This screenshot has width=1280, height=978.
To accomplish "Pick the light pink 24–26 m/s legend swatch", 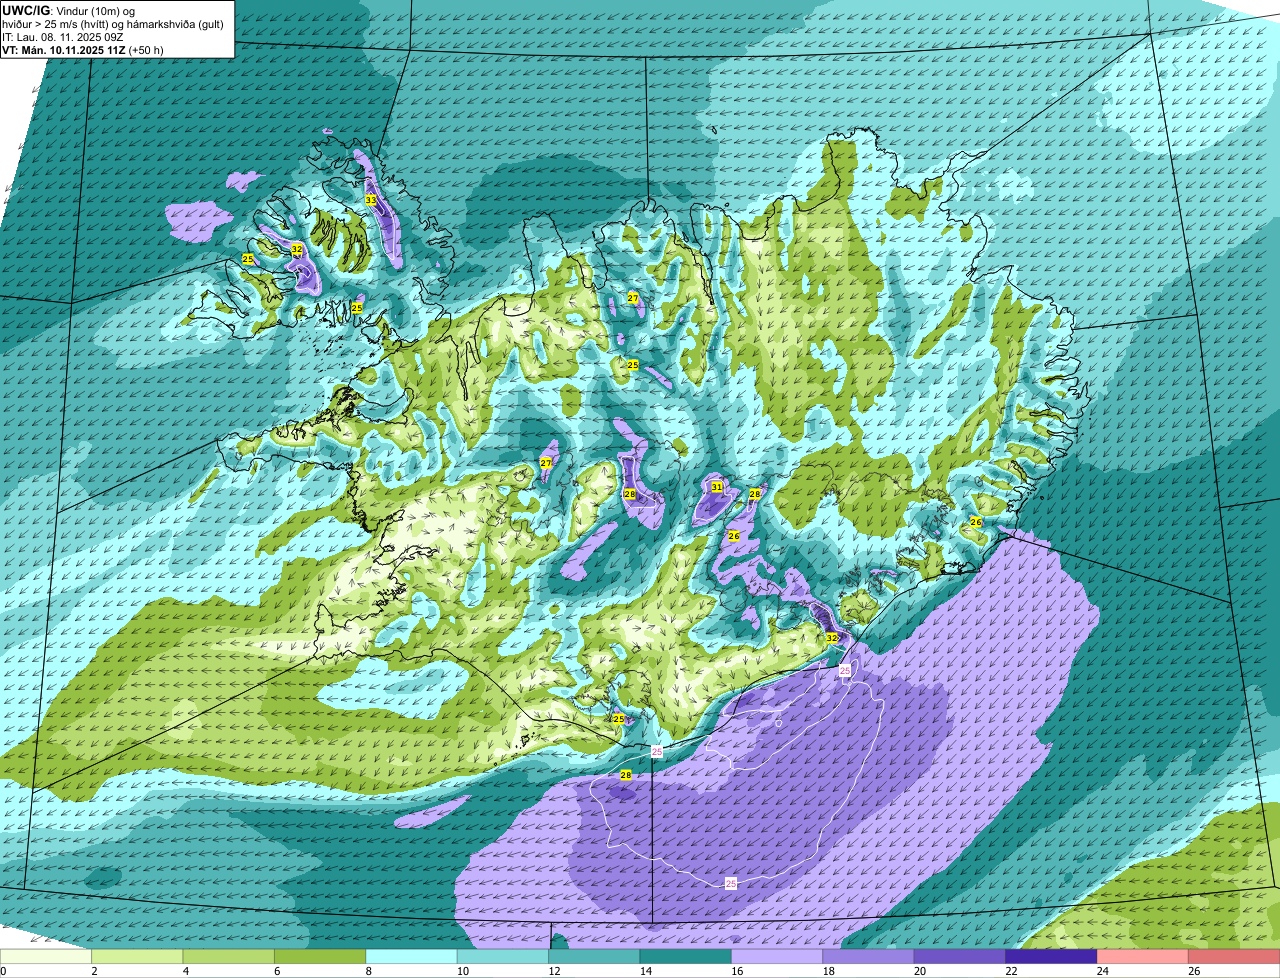I will click(1143, 957).
